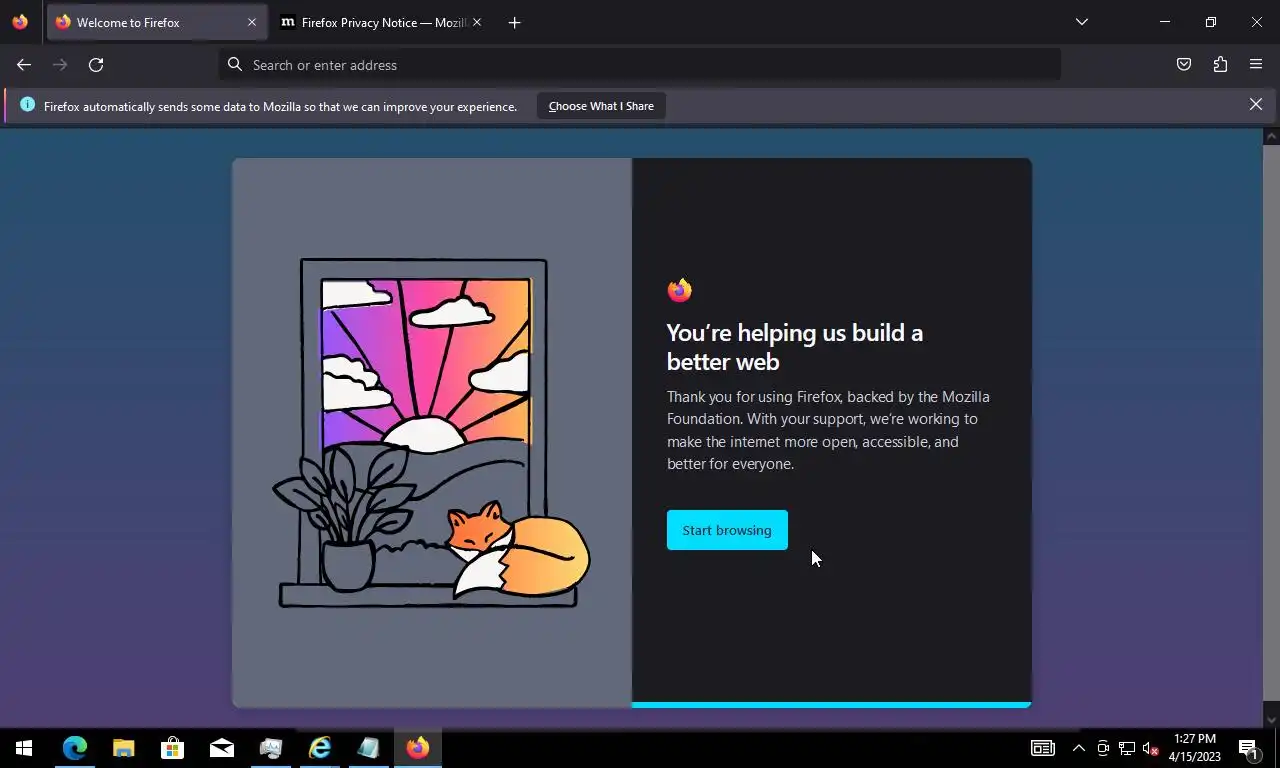The height and width of the screenshot is (768, 1280).
Task: Open the Firefox application menu
Action: [1256, 65]
